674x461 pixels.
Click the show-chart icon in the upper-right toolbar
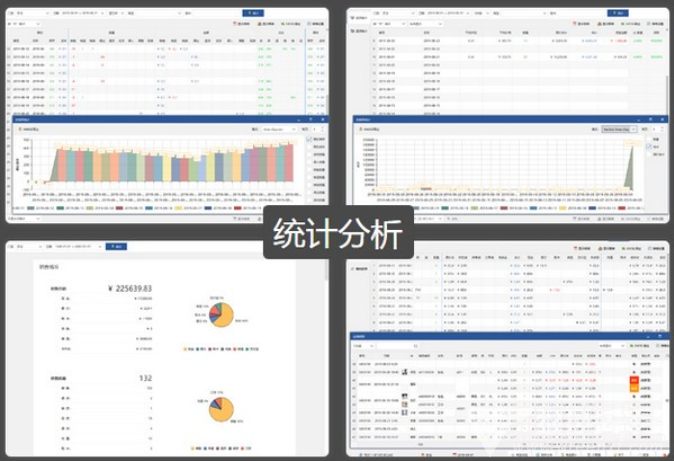click(x=600, y=24)
